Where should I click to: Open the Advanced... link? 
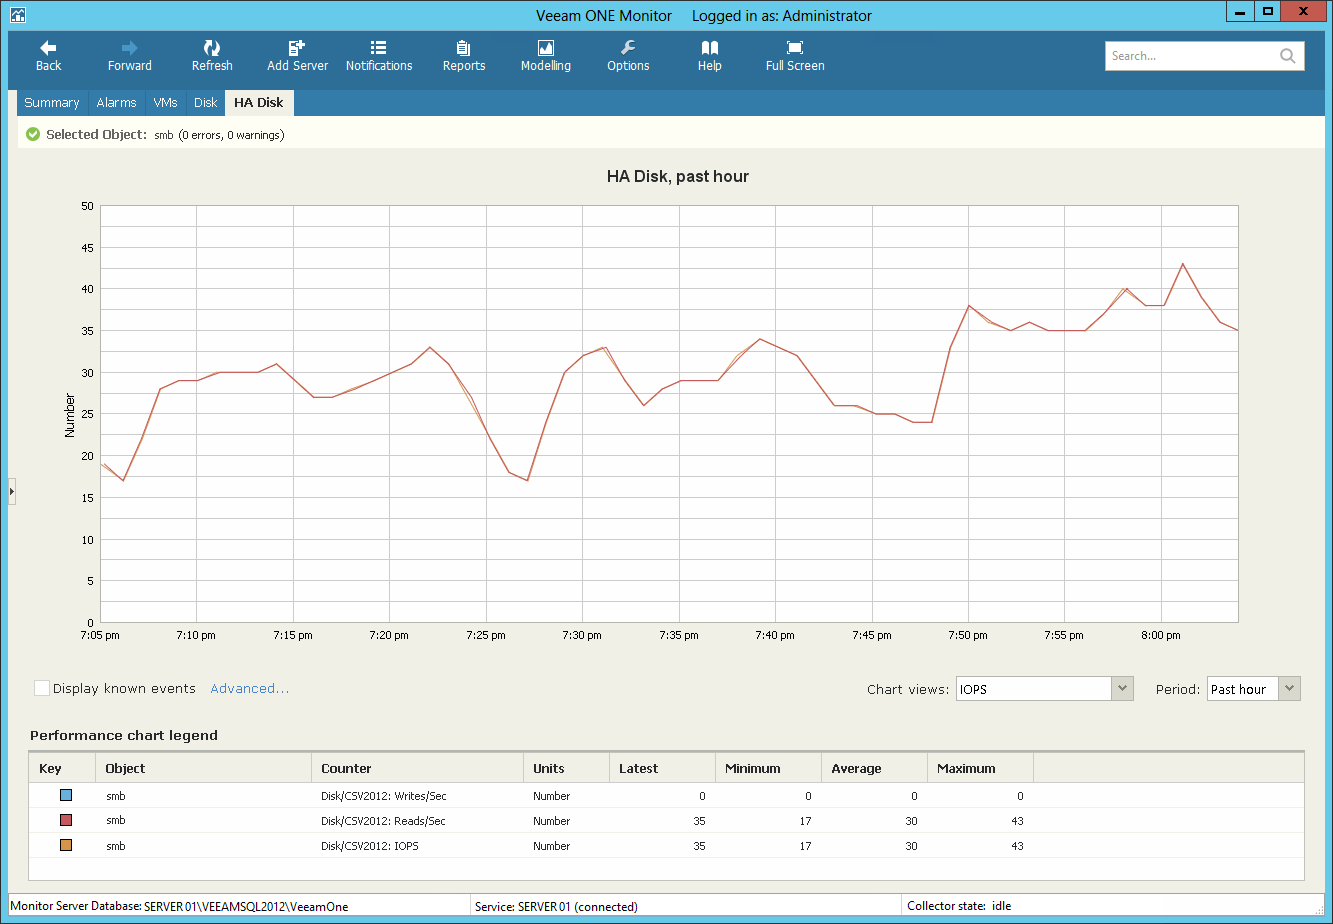(x=250, y=689)
